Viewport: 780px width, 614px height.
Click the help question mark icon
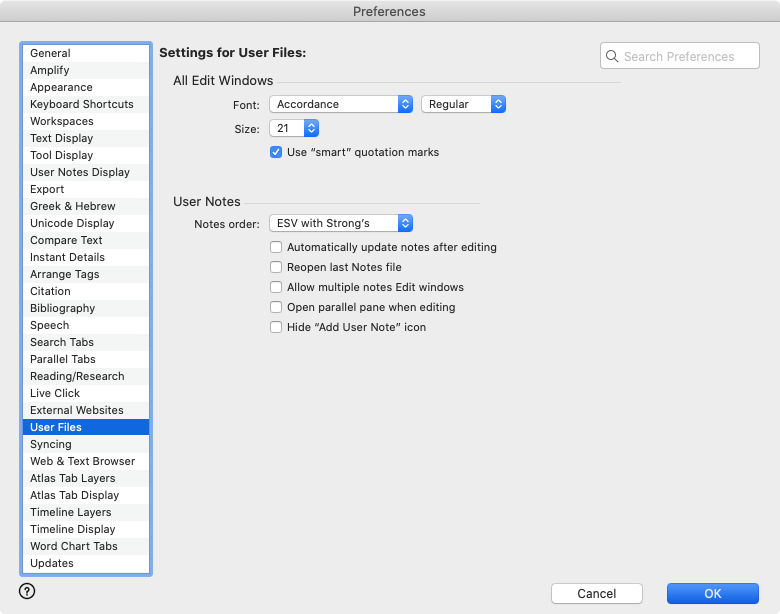coord(27,591)
